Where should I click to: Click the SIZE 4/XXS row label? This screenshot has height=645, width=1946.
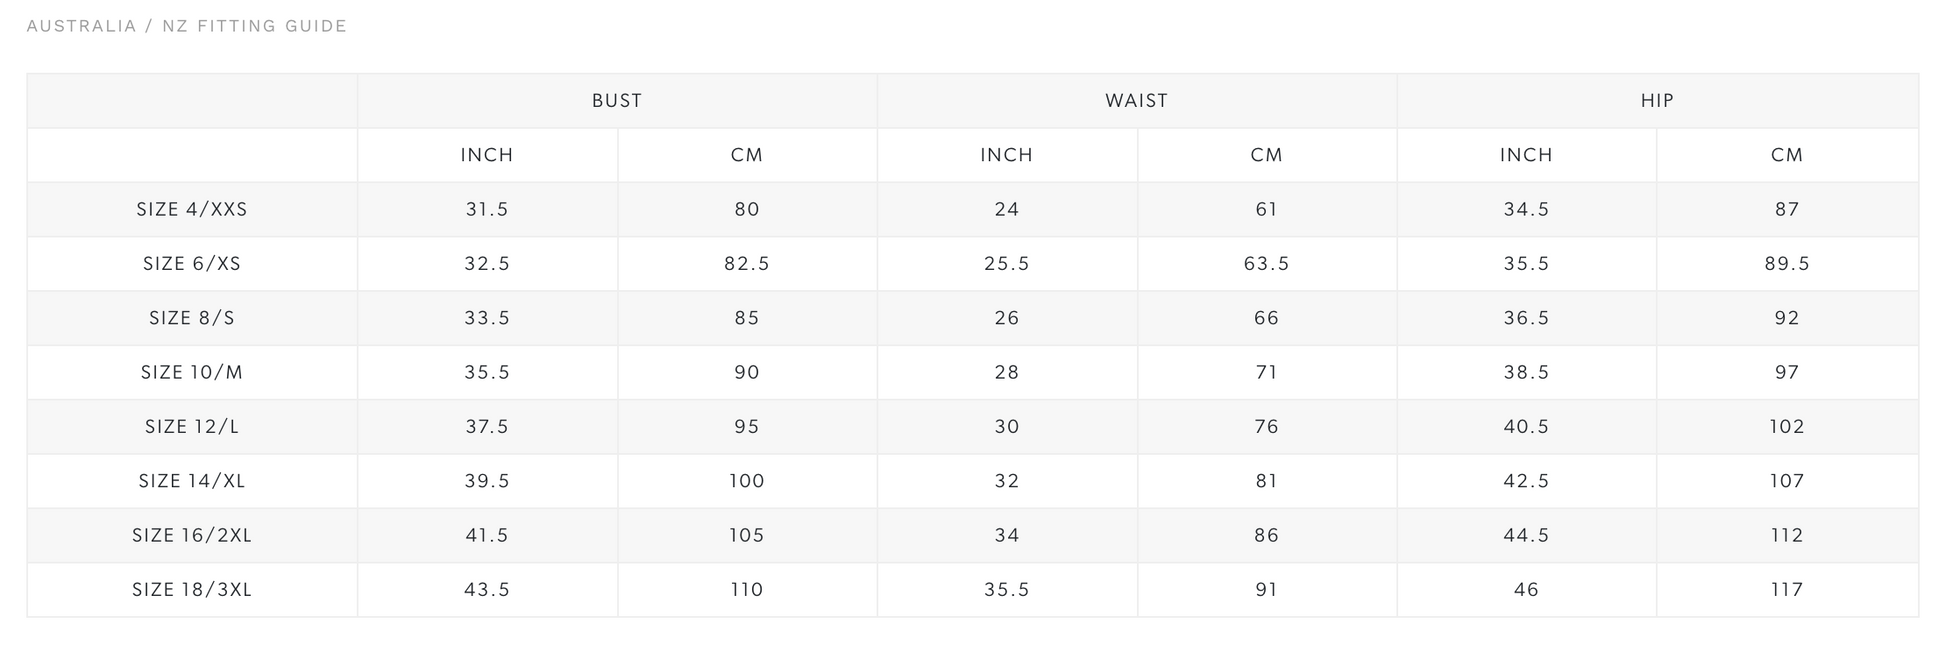pyautogui.click(x=192, y=210)
